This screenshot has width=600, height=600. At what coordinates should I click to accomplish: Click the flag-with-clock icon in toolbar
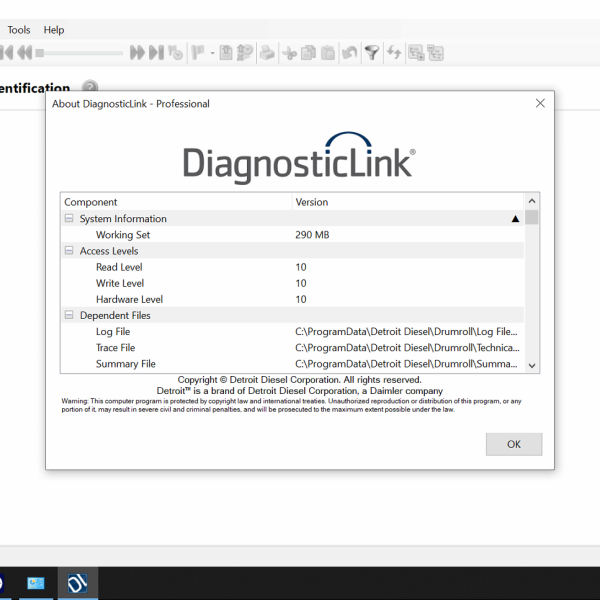176,52
